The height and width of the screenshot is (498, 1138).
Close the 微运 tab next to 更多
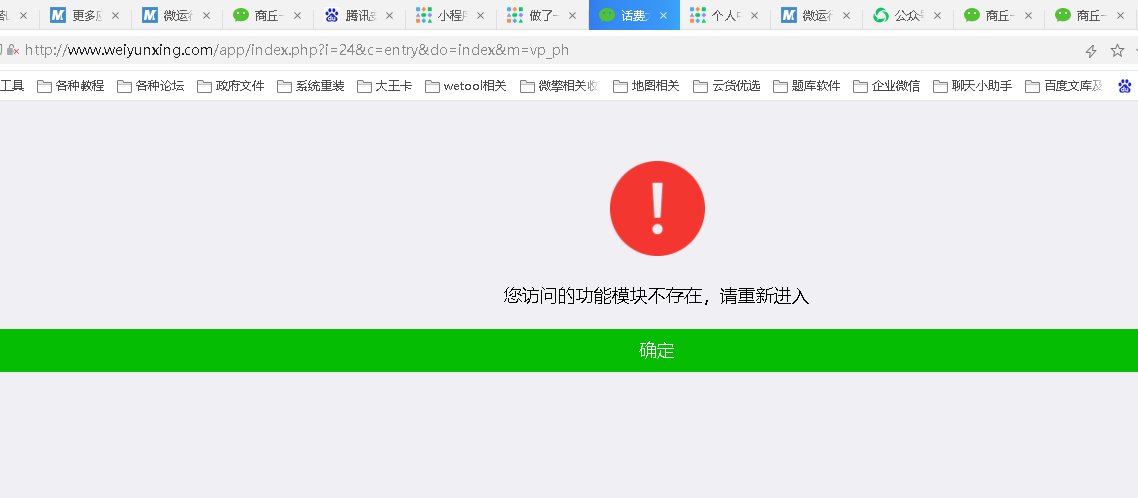pyautogui.click(x=206, y=15)
